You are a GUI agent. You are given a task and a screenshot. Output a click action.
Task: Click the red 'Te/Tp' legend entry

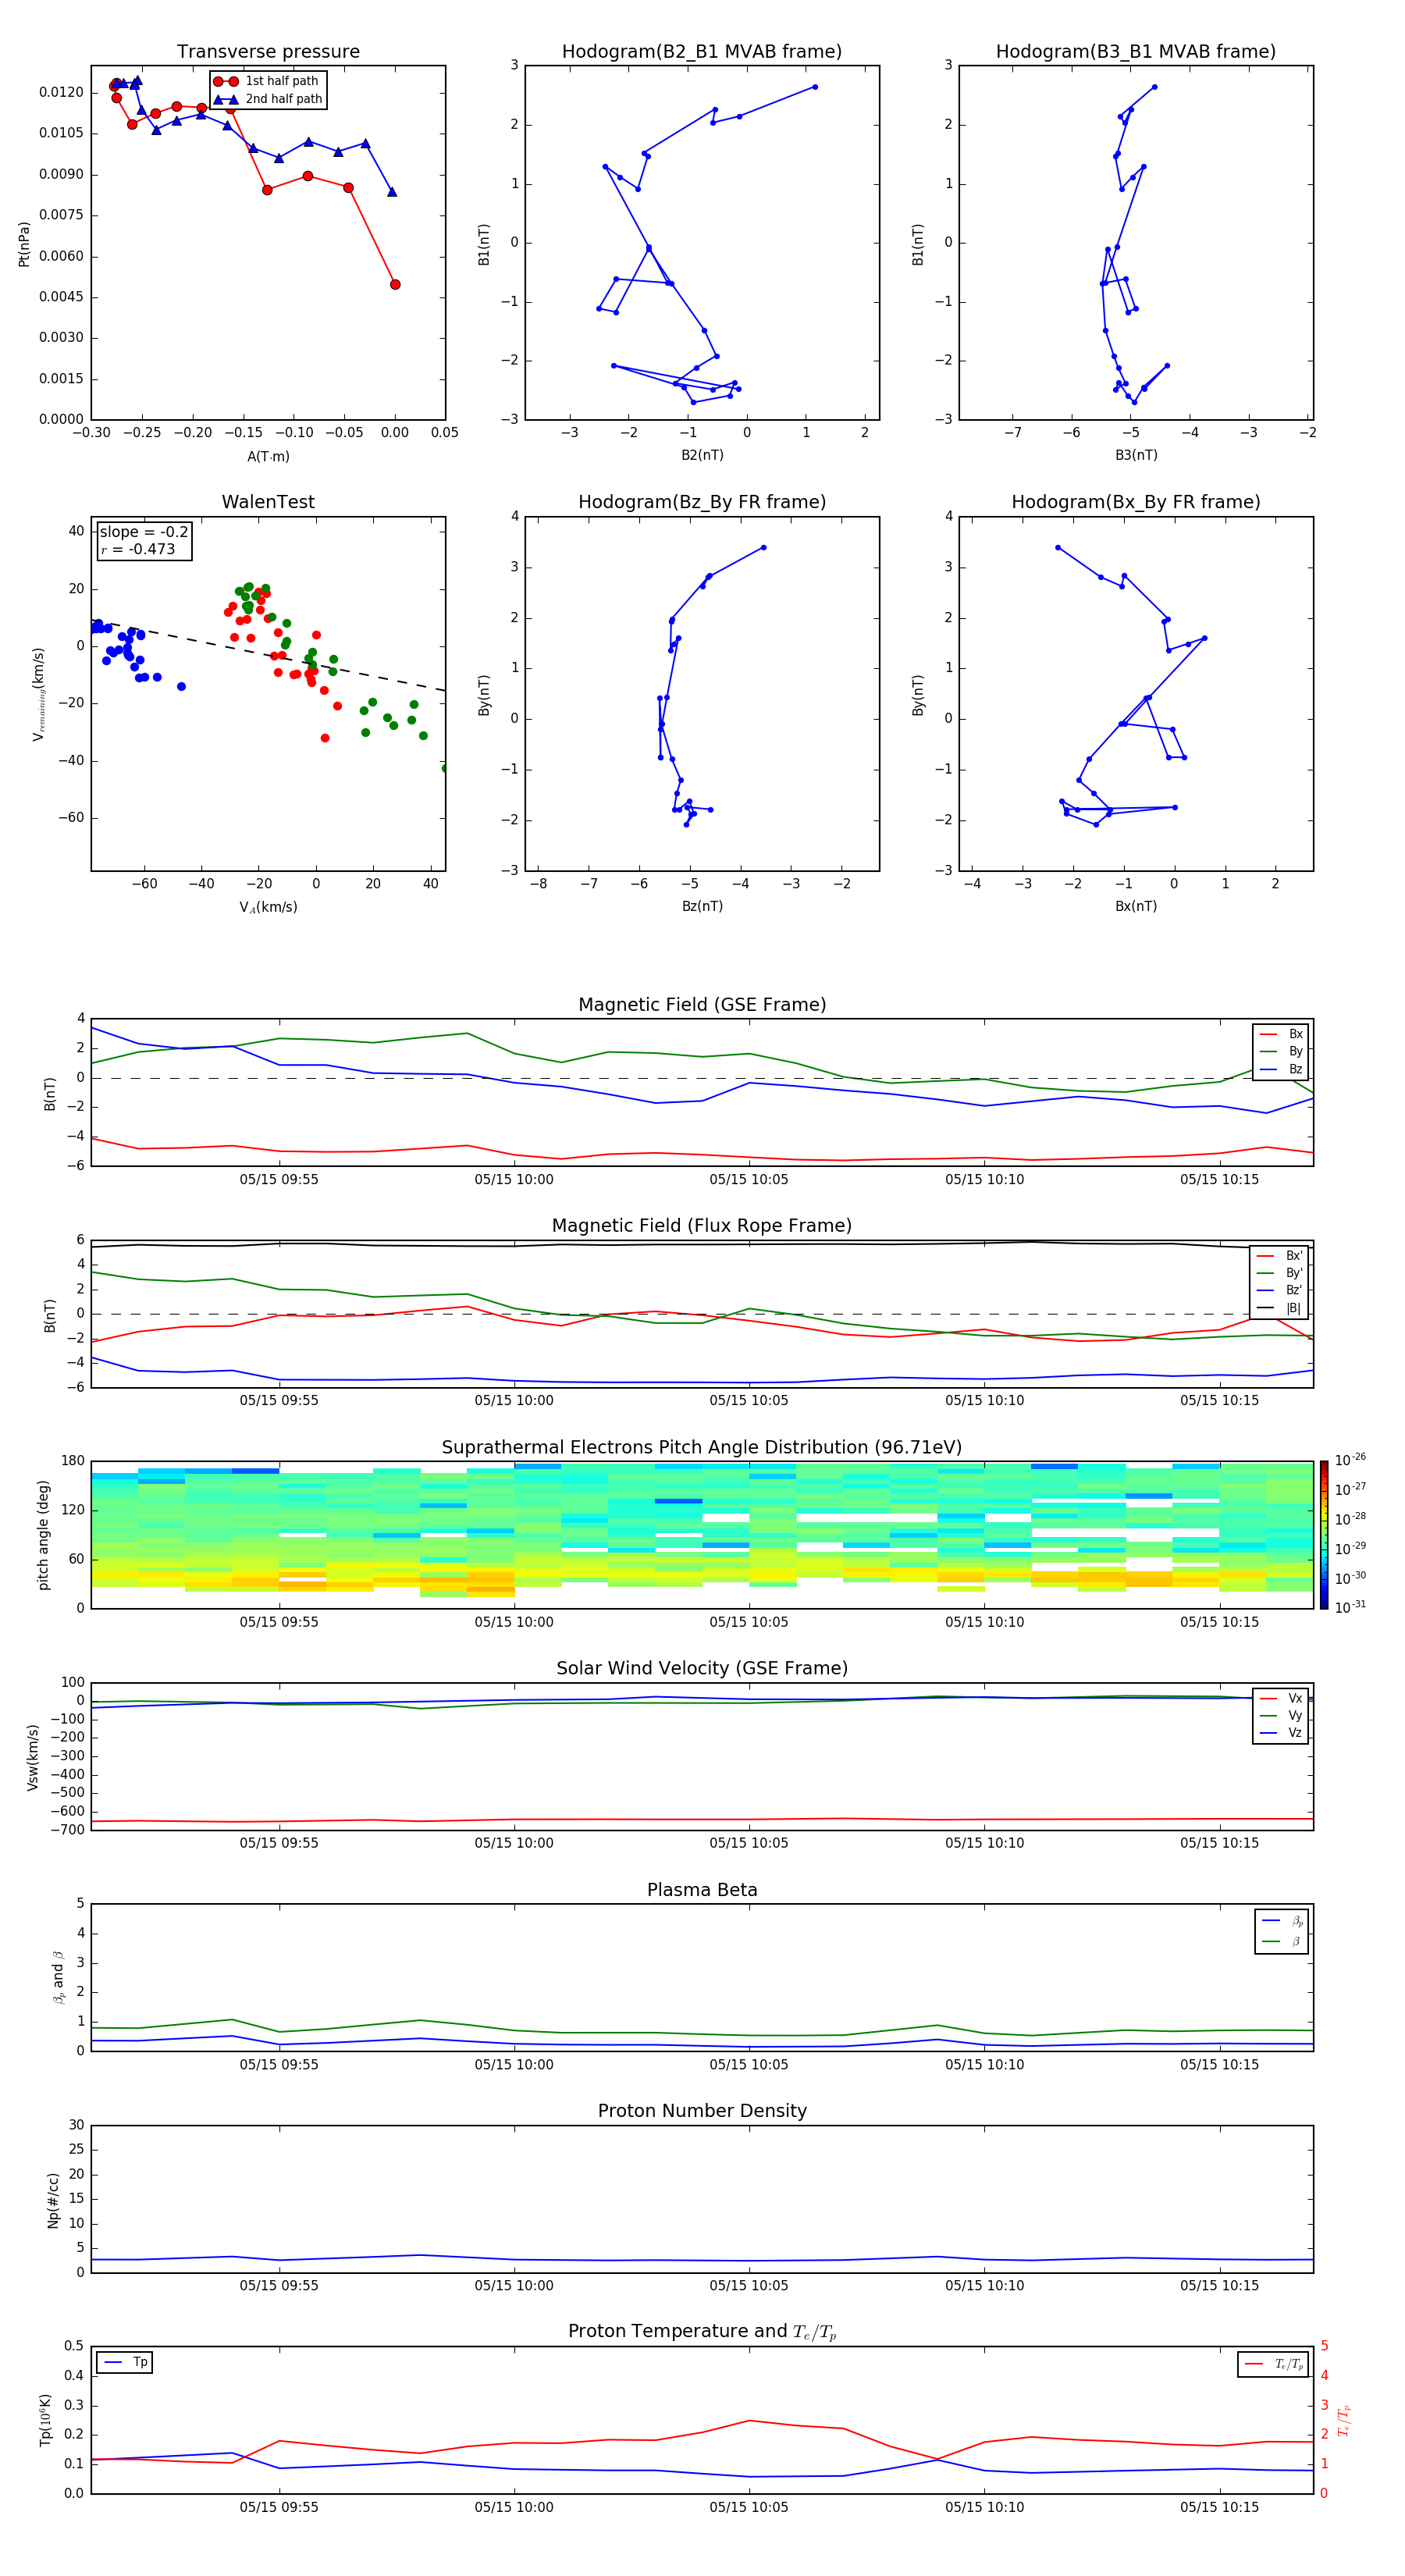tap(1275, 2364)
